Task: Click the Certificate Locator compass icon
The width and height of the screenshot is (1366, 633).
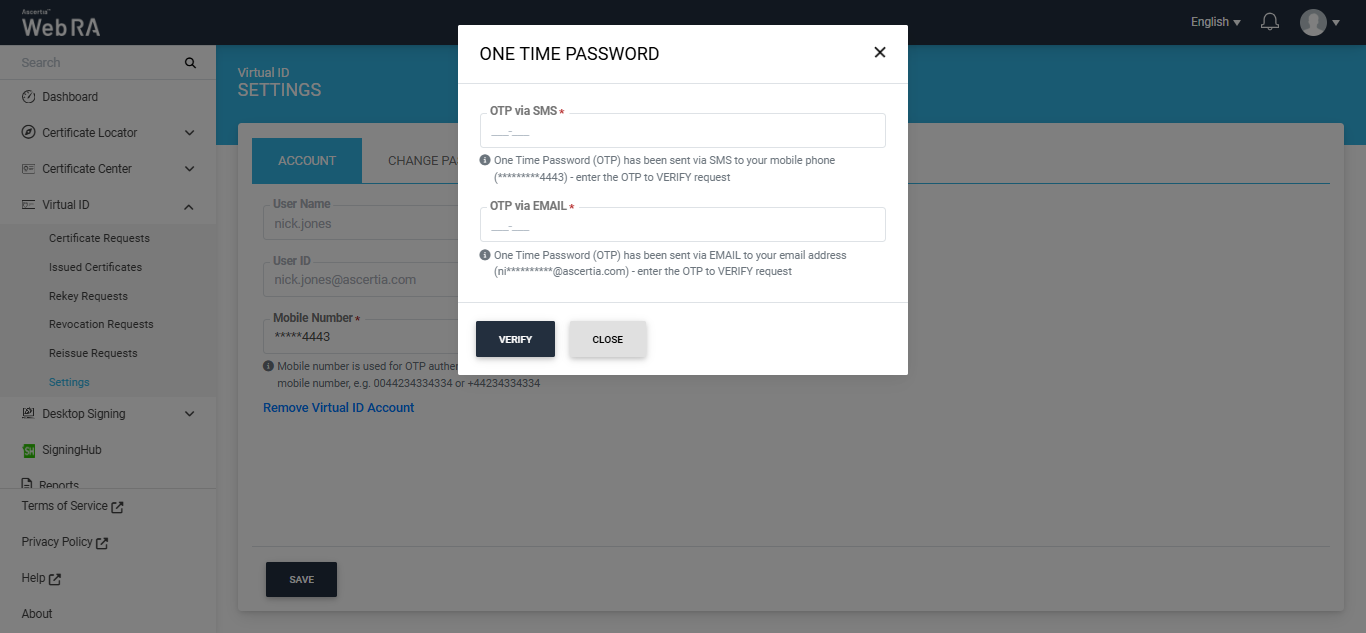Action: [x=28, y=133]
